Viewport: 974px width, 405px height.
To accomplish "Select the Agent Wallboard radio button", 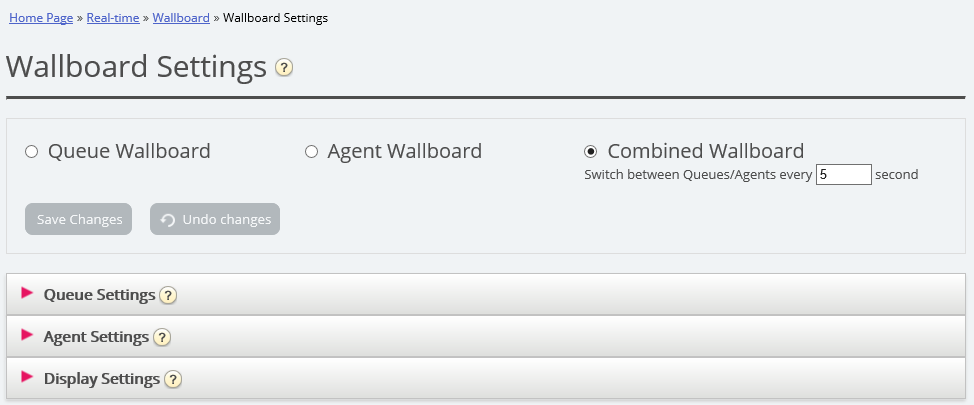I will 311,152.
